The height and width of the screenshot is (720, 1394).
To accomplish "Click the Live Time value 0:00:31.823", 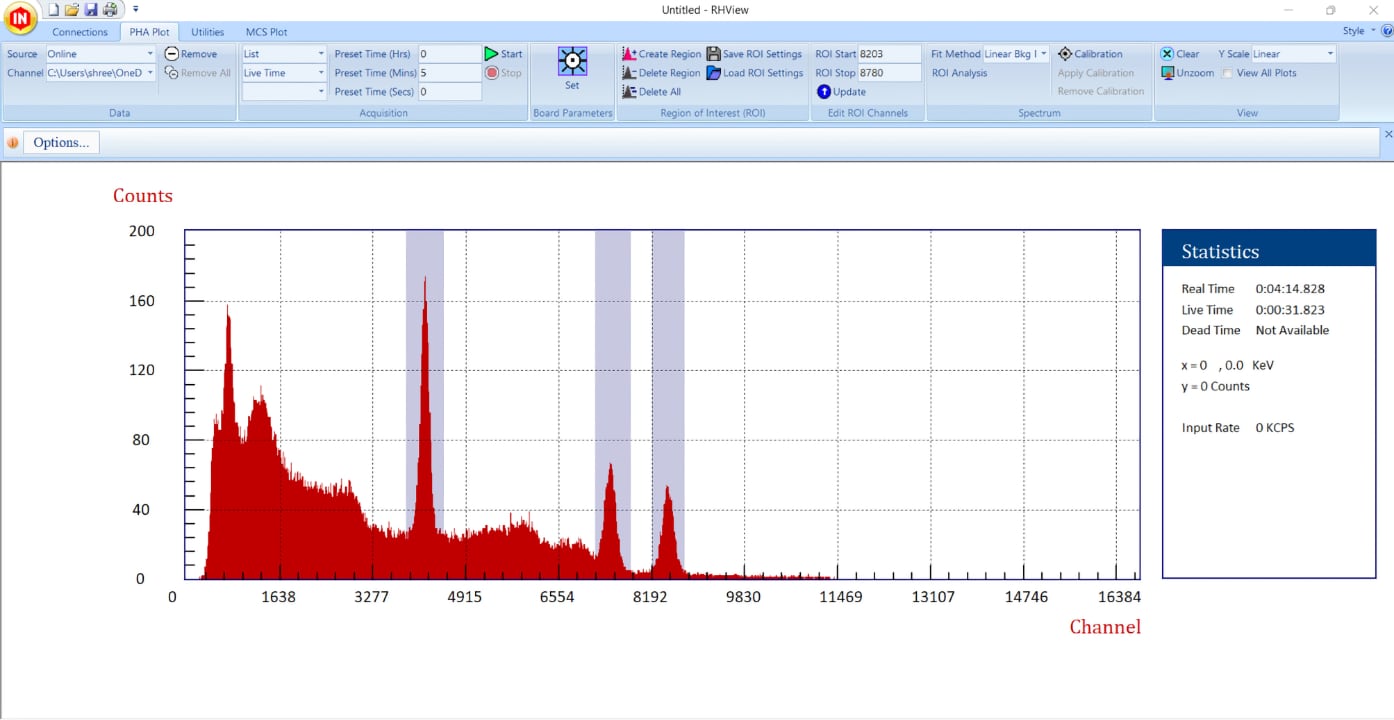I will pos(1290,310).
